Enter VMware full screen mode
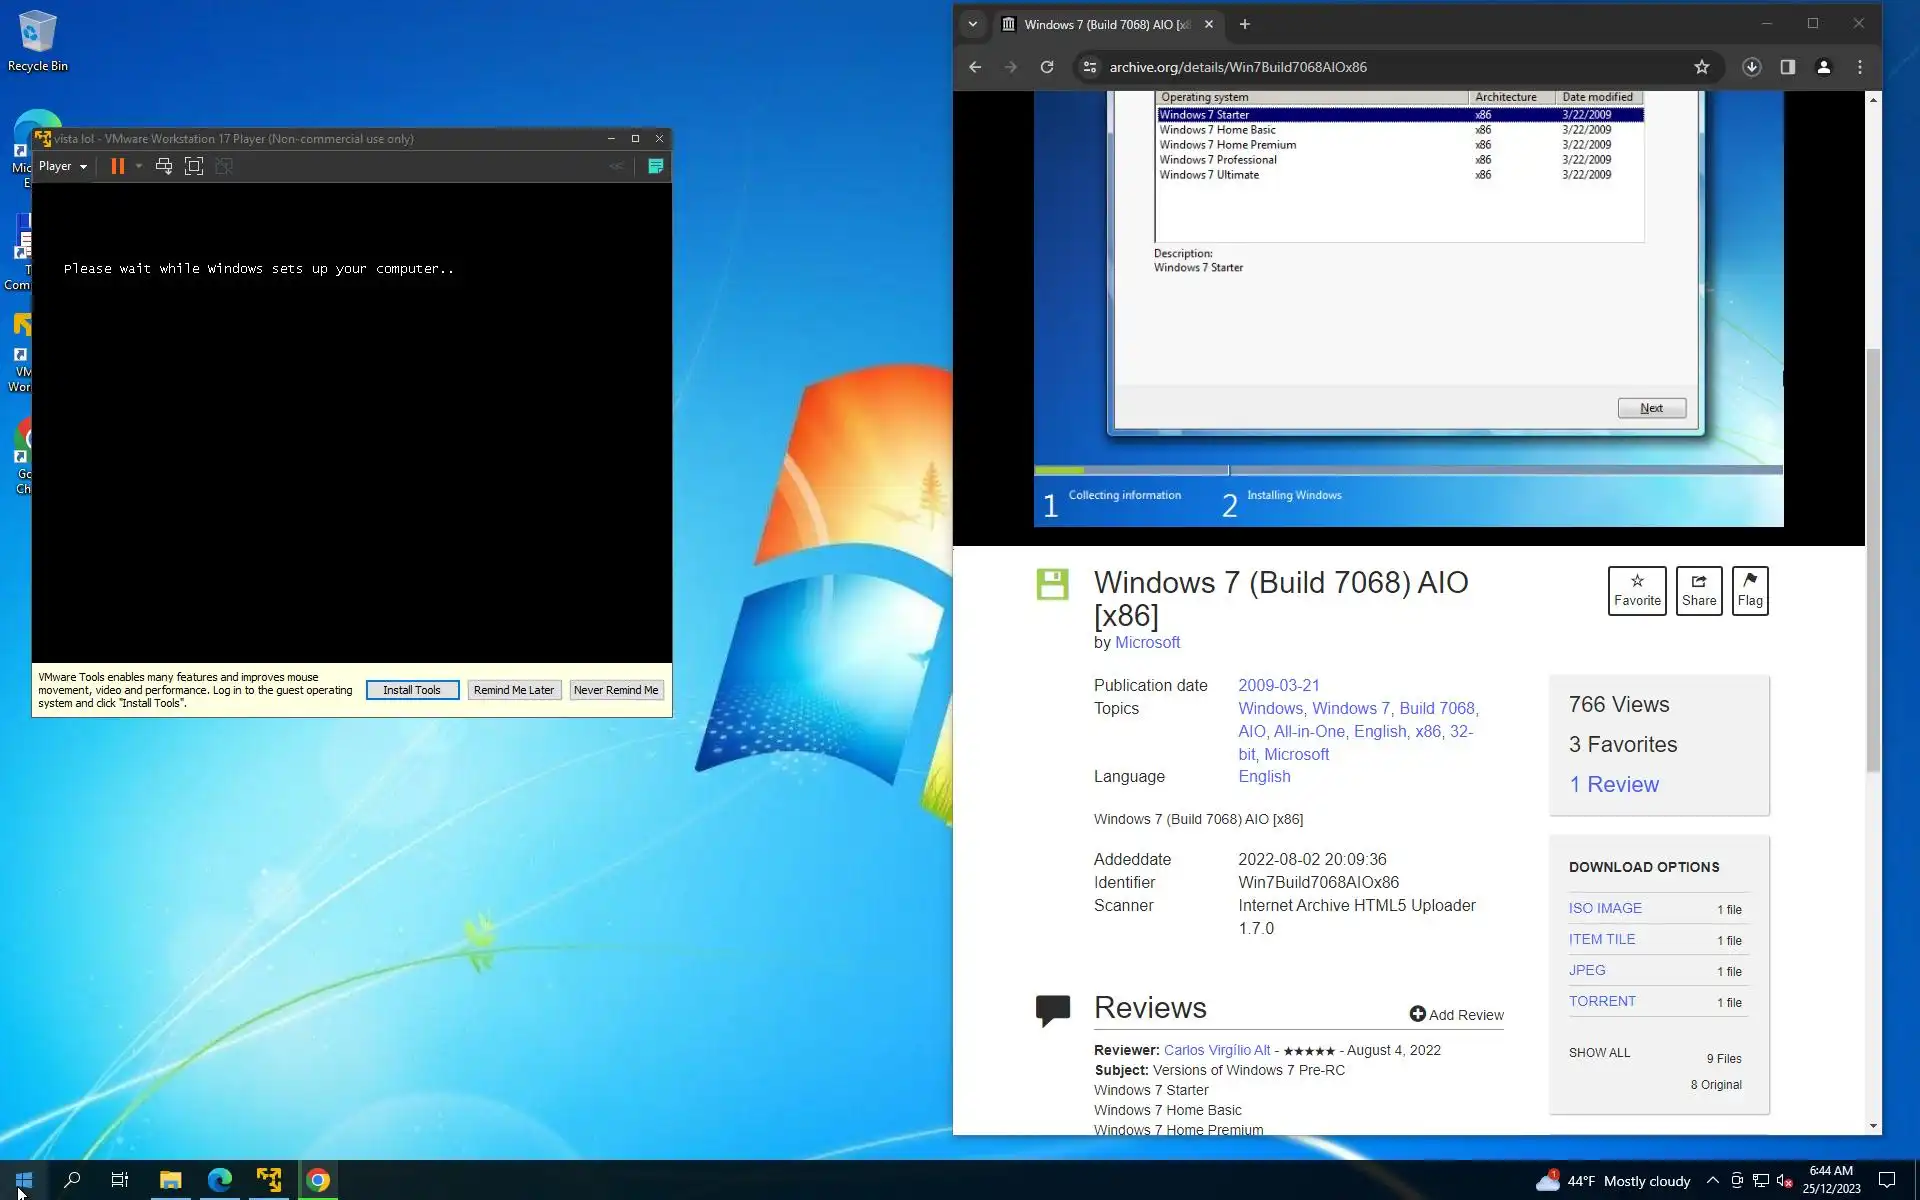 [x=194, y=166]
